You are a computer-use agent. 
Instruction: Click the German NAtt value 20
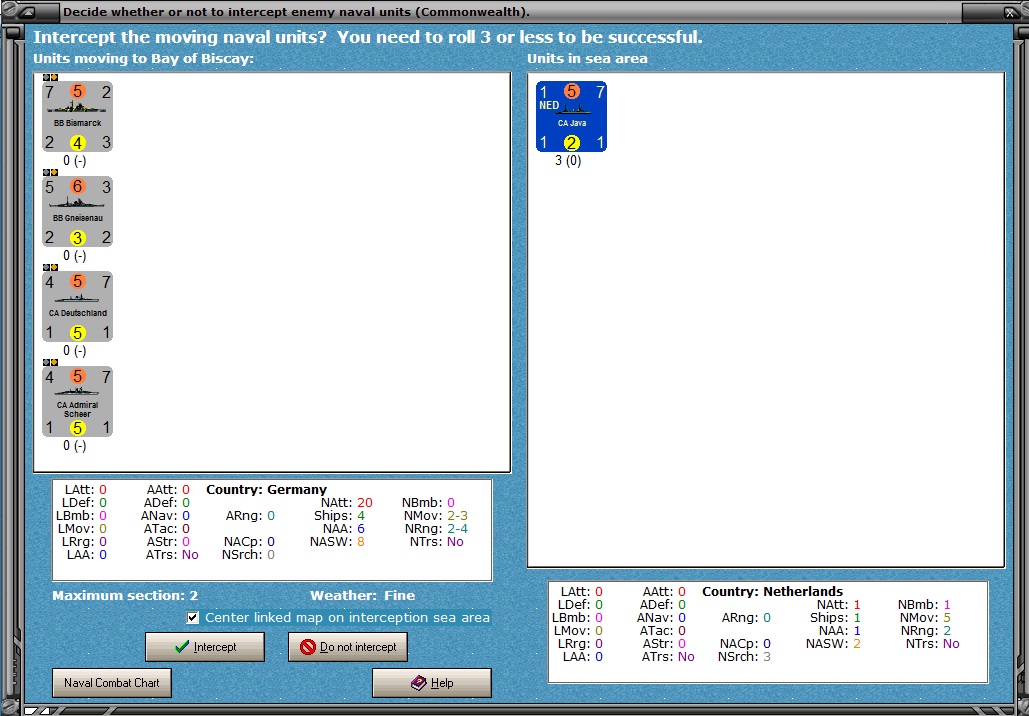point(365,503)
